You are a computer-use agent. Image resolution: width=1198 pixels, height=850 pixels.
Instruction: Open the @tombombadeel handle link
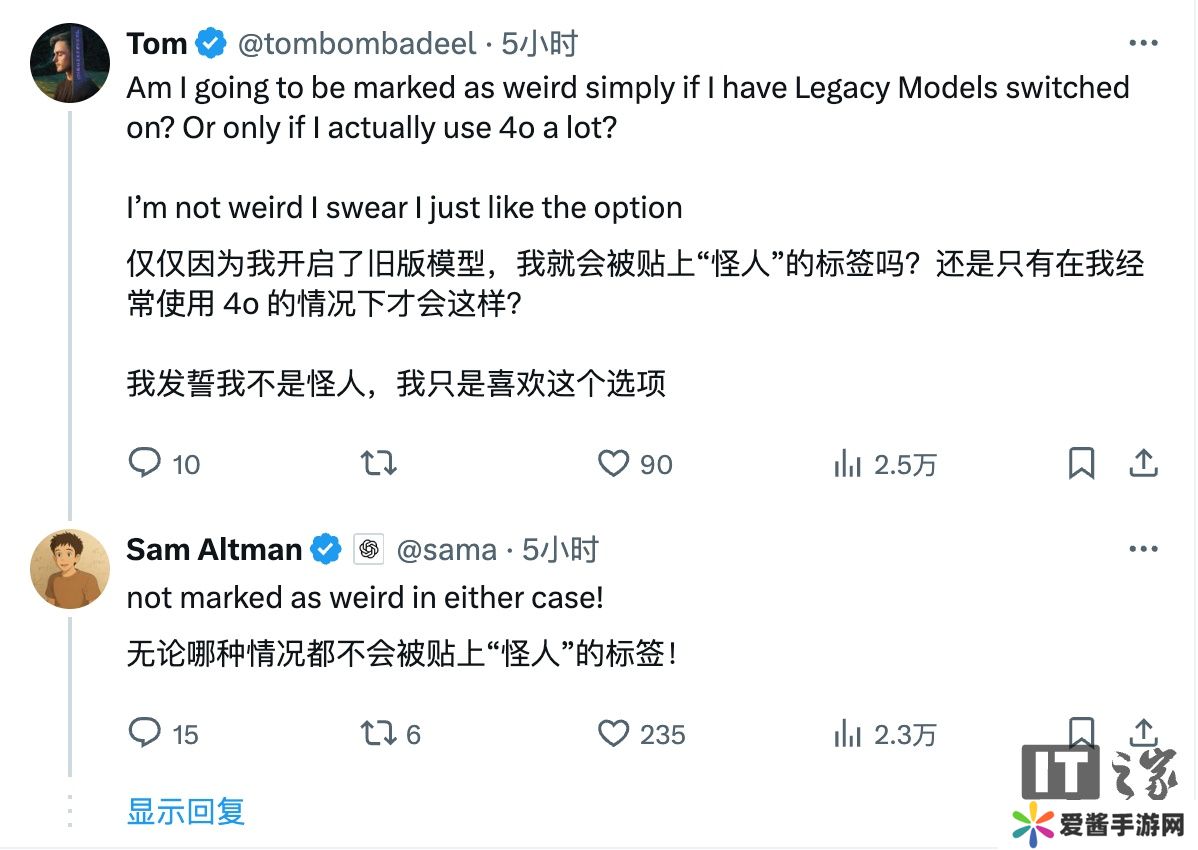pos(358,44)
